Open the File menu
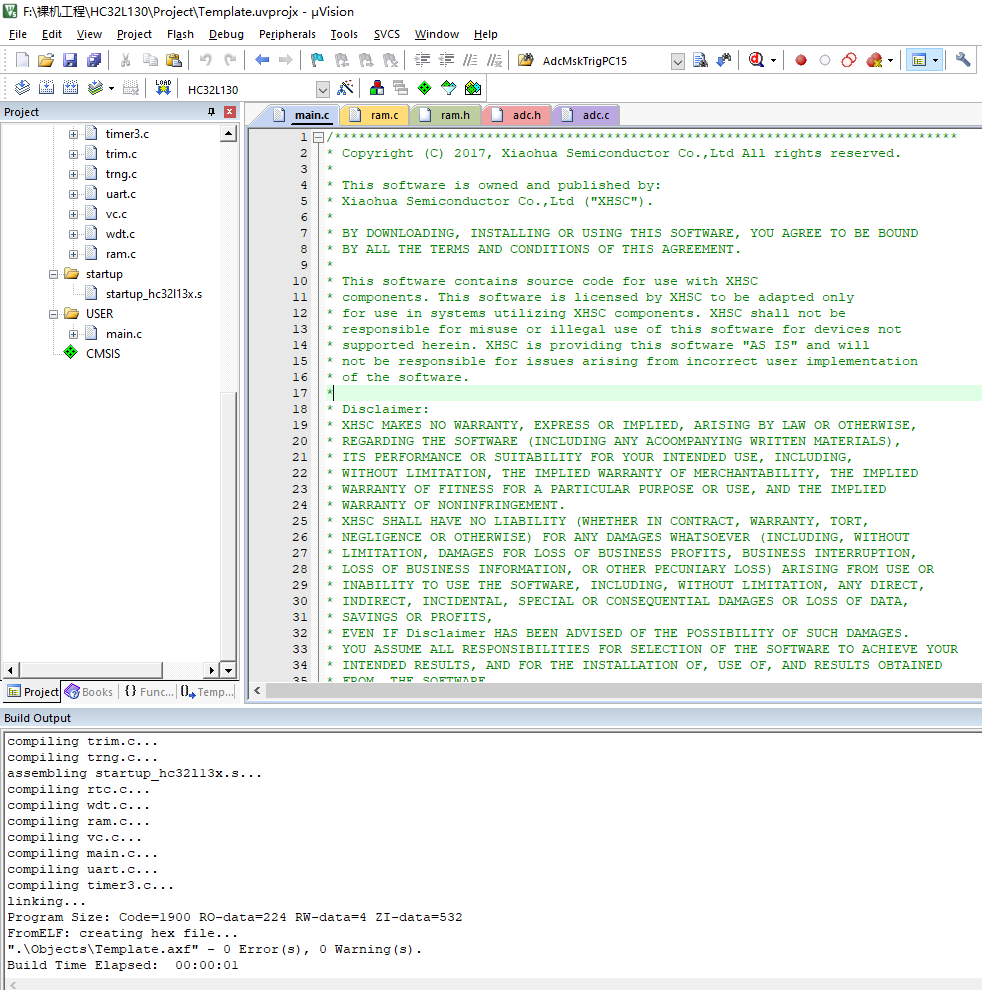Screen dimensions: 982x990 18,34
